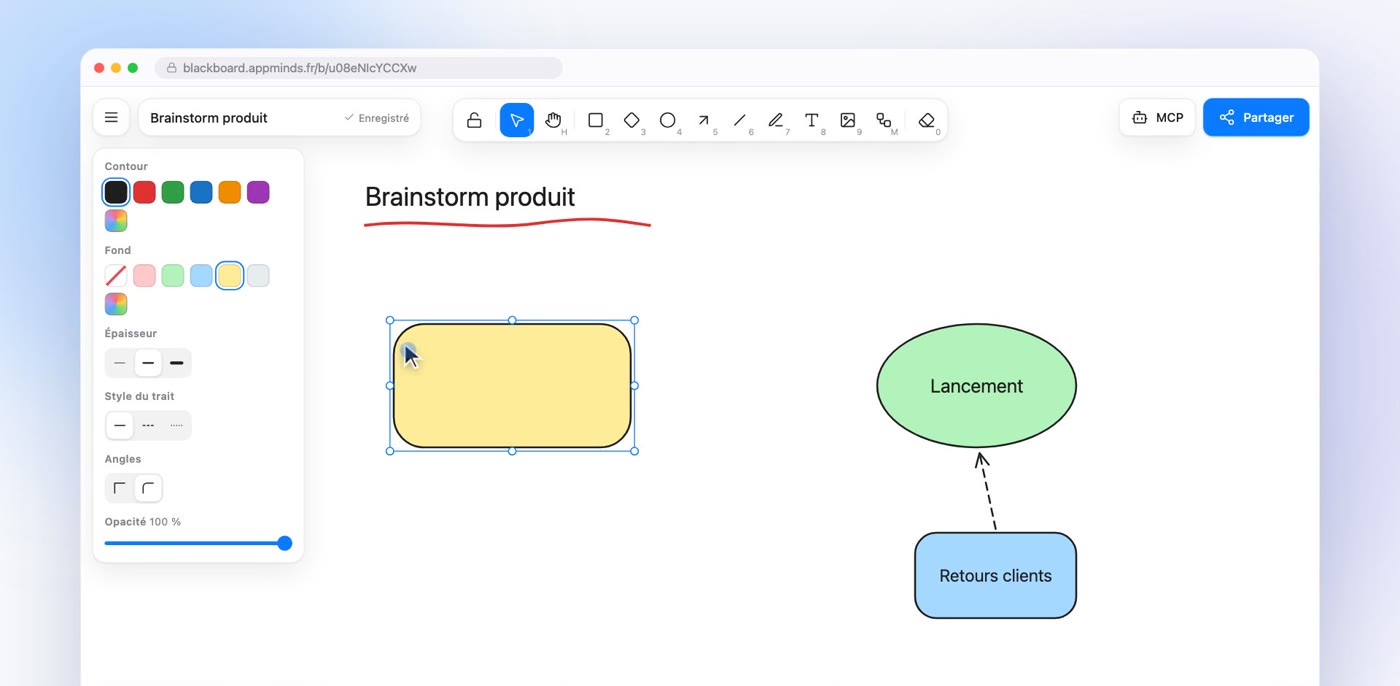The width and height of the screenshot is (1400, 686).
Task: Select the arrow drawing tool
Action: [x=704, y=120]
